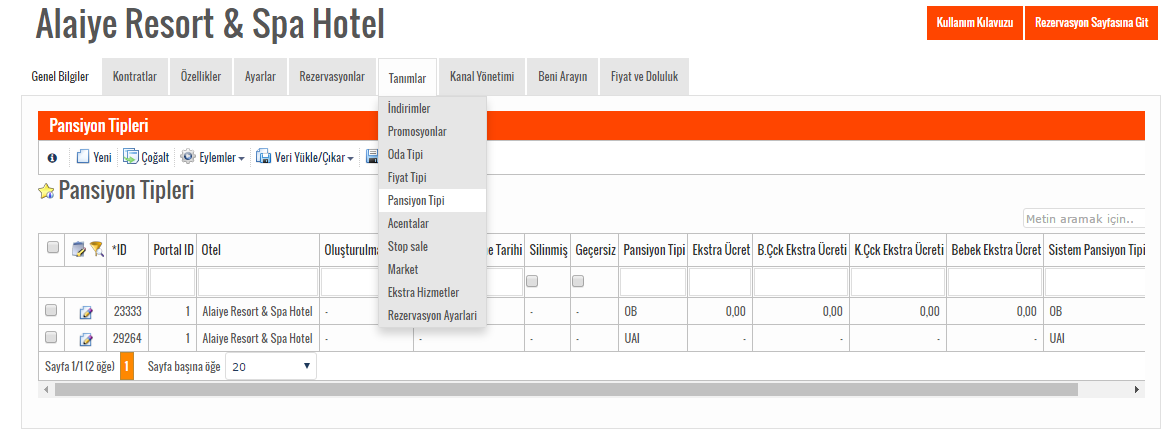Check the row 23333 checkbox
Screen dimensions: 1175x441
pos(51,309)
